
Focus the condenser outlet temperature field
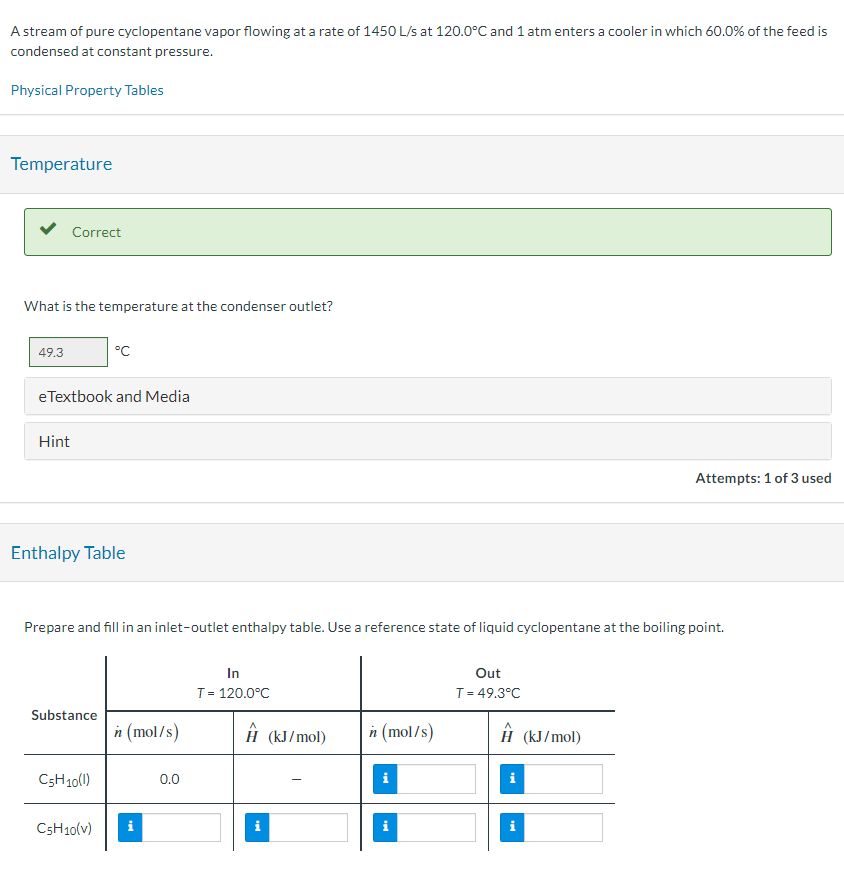[67, 352]
